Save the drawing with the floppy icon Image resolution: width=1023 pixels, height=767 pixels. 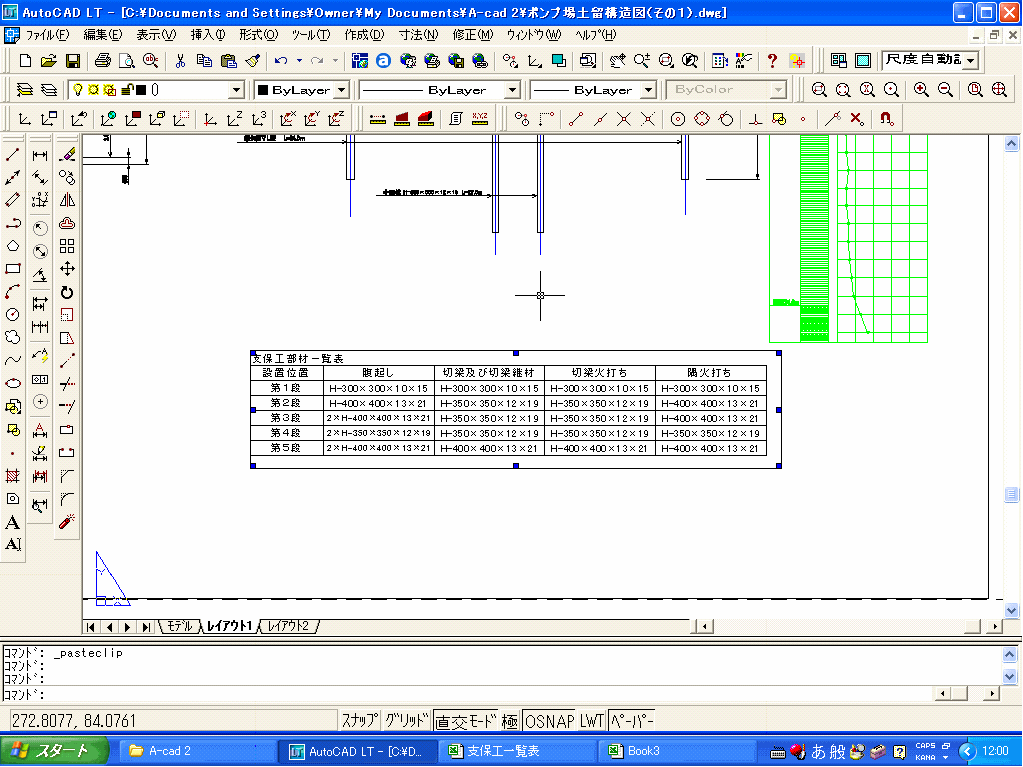click(72, 61)
